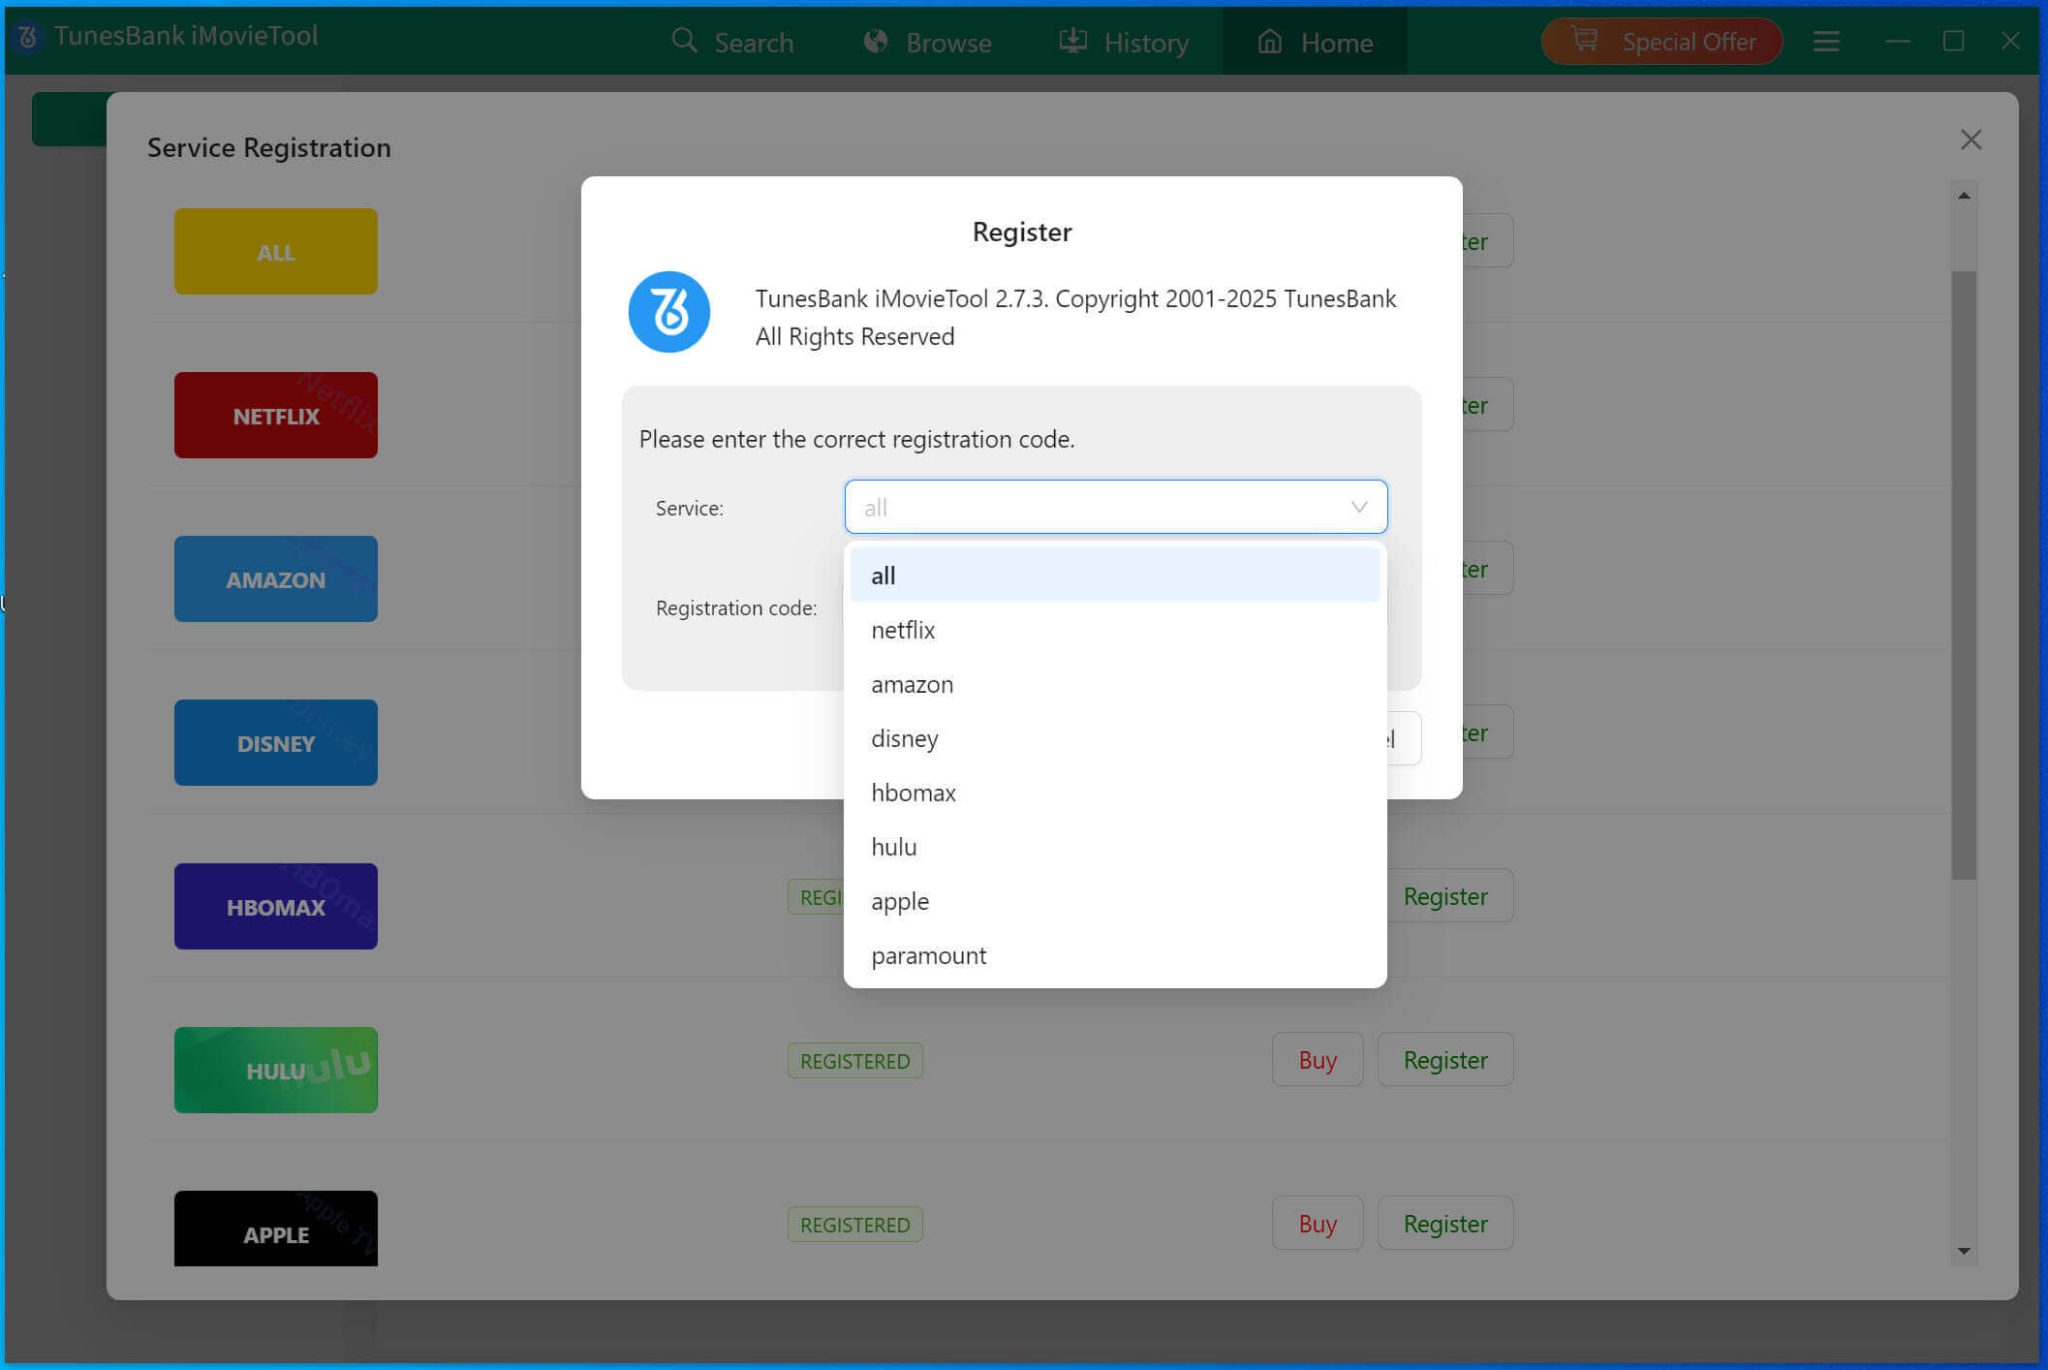Click the TunesBank logo inside the Register dialog
This screenshot has height=1370, width=2048.
pyautogui.click(x=668, y=311)
